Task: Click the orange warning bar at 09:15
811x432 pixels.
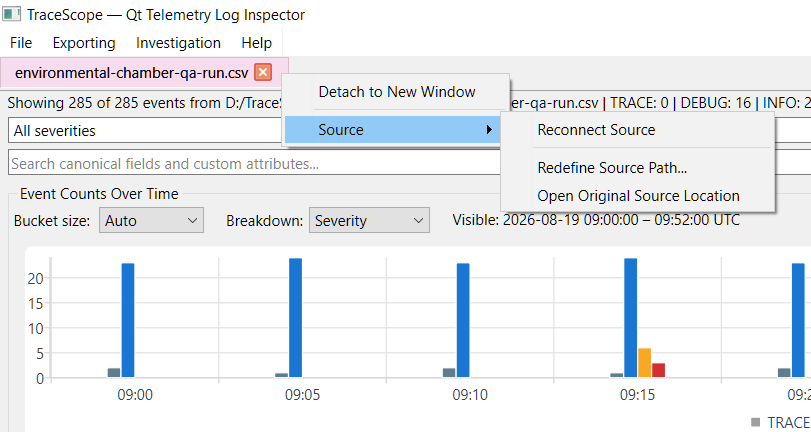Action: (644, 363)
